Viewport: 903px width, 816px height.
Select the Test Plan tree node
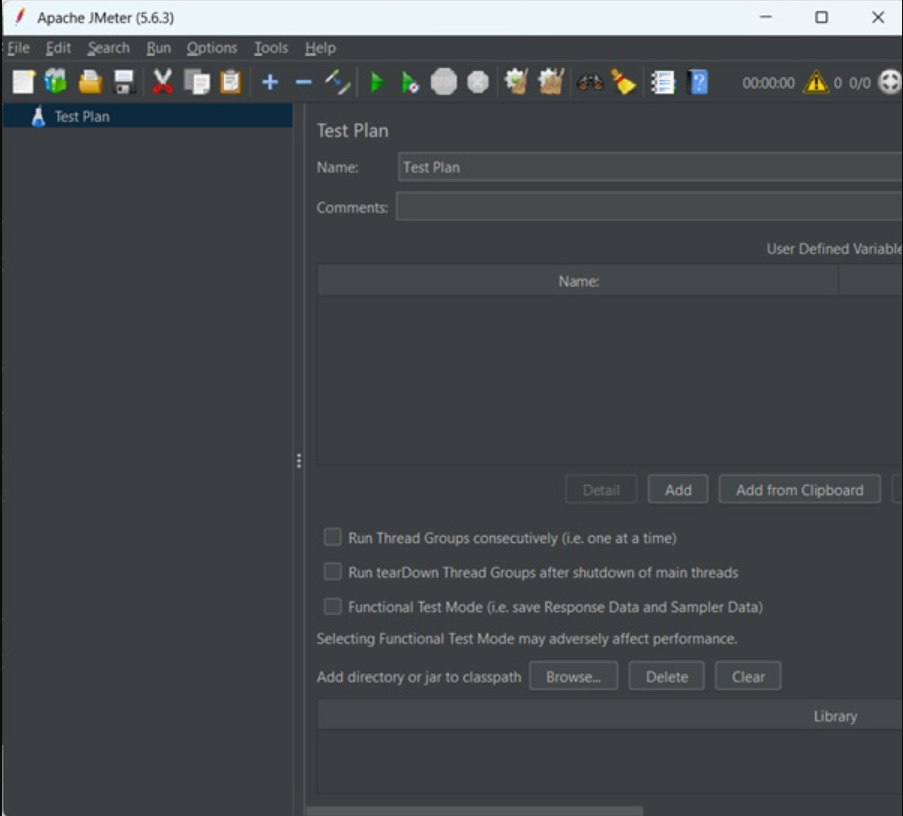pos(147,116)
